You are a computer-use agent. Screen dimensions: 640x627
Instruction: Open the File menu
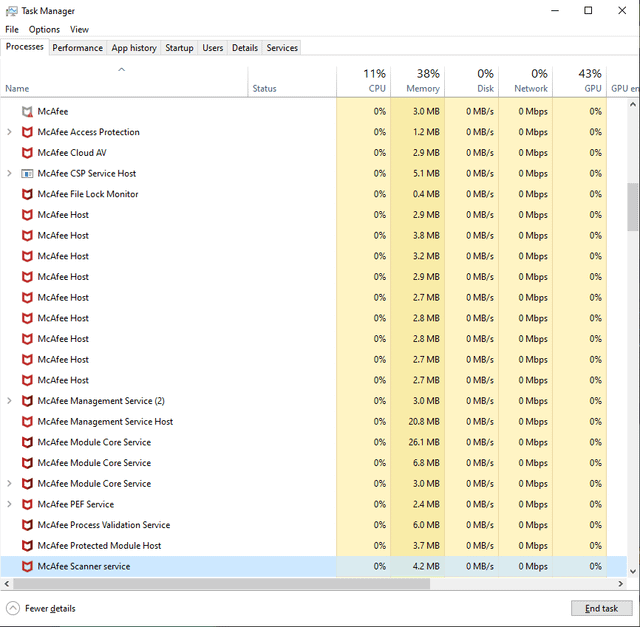tap(12, 29)
